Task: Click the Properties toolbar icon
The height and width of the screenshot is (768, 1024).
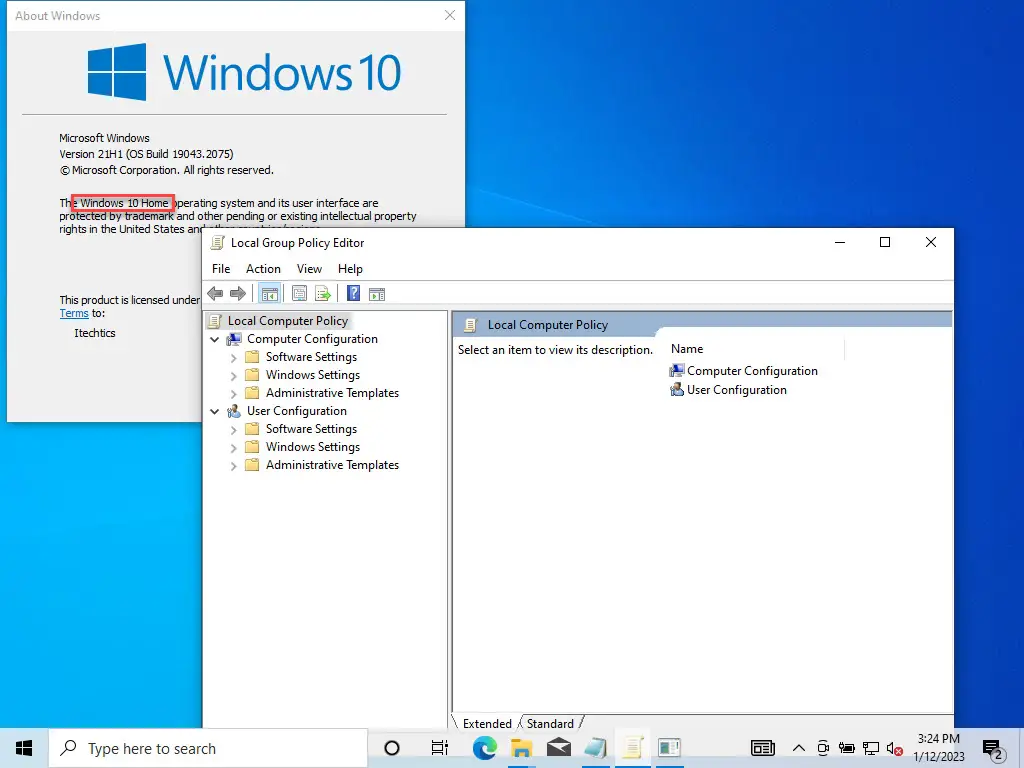Action: click(x=299, y=294)
